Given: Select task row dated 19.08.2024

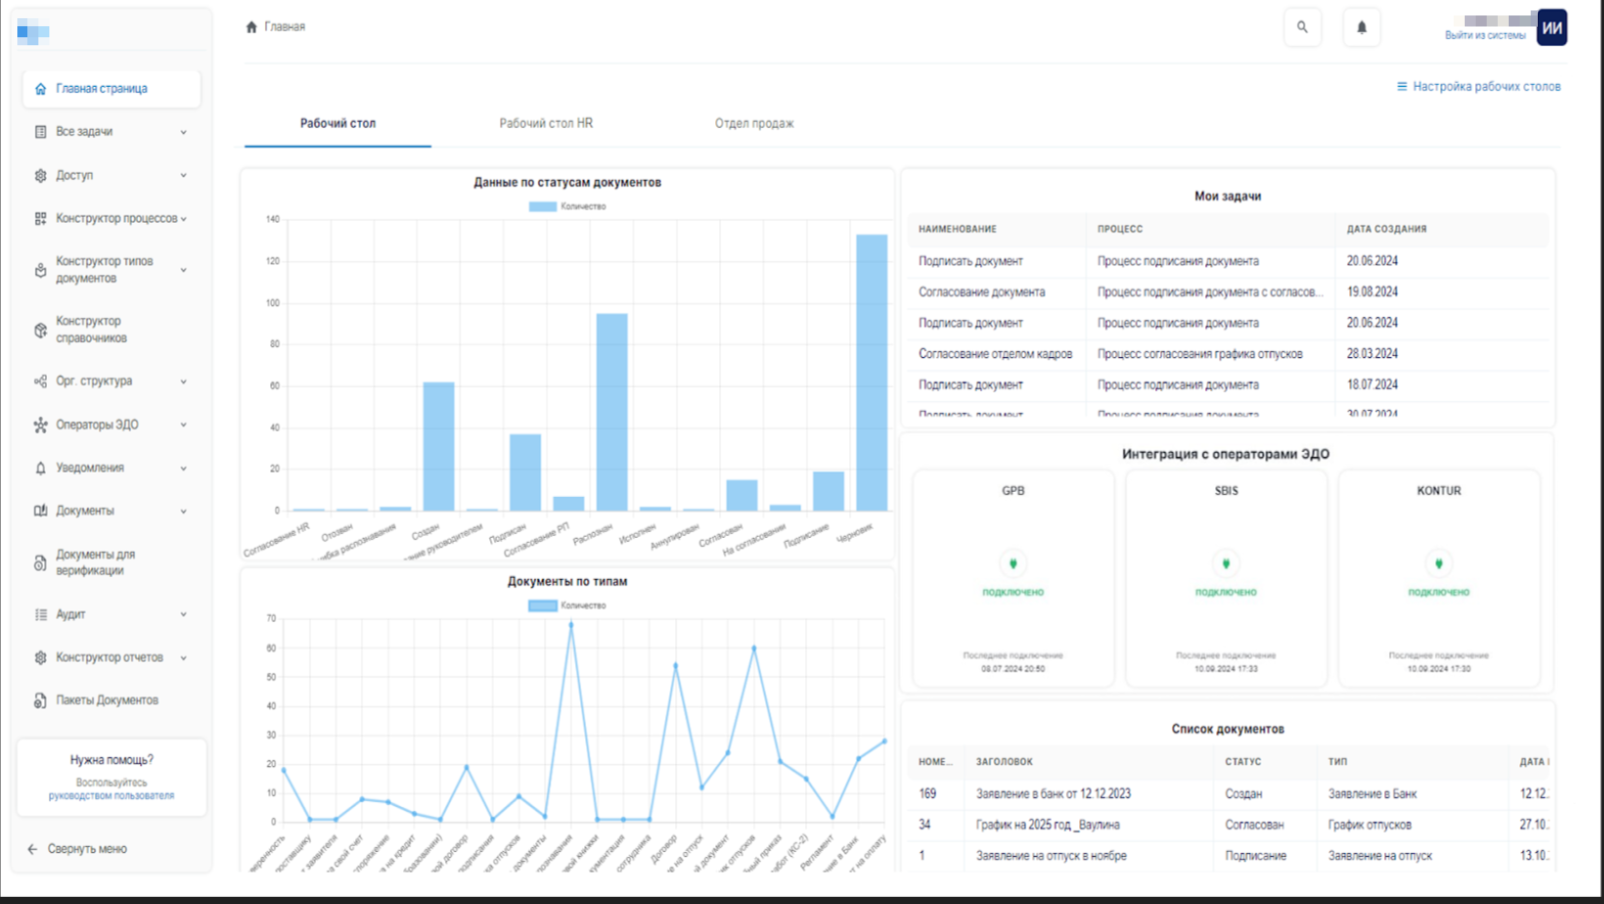Looking at the screenshot, I should (1228, 292).
